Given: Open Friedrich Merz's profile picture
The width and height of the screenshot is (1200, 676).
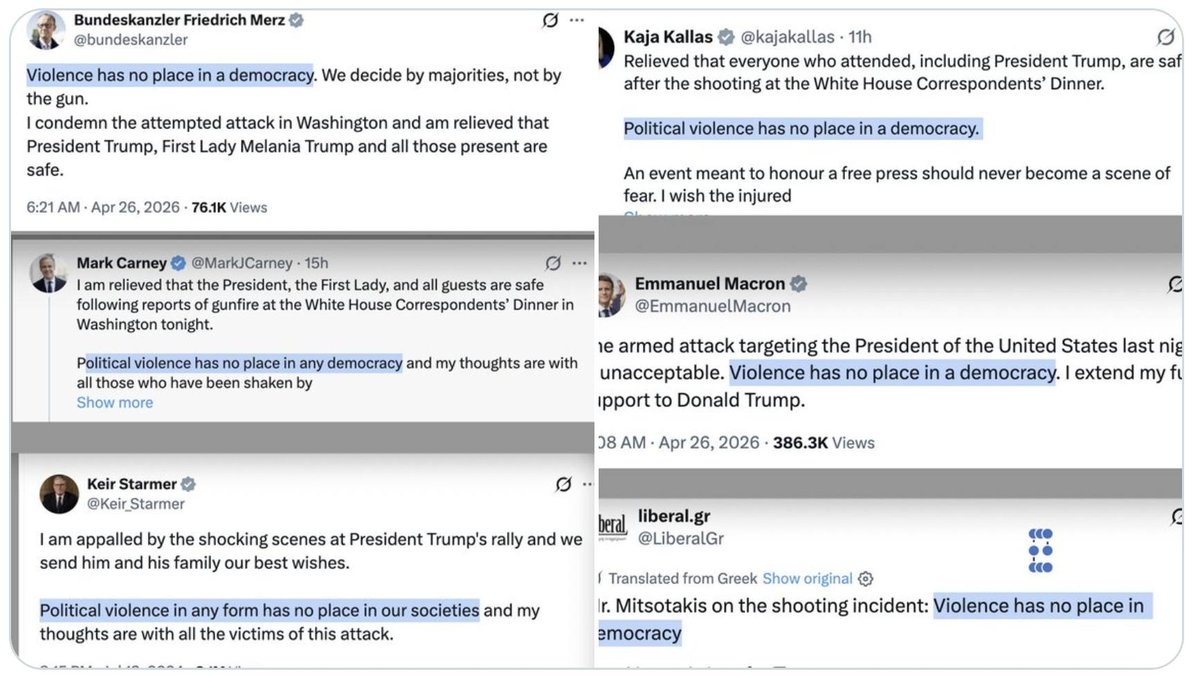Looking at the screenshot, I should [45, 30].
